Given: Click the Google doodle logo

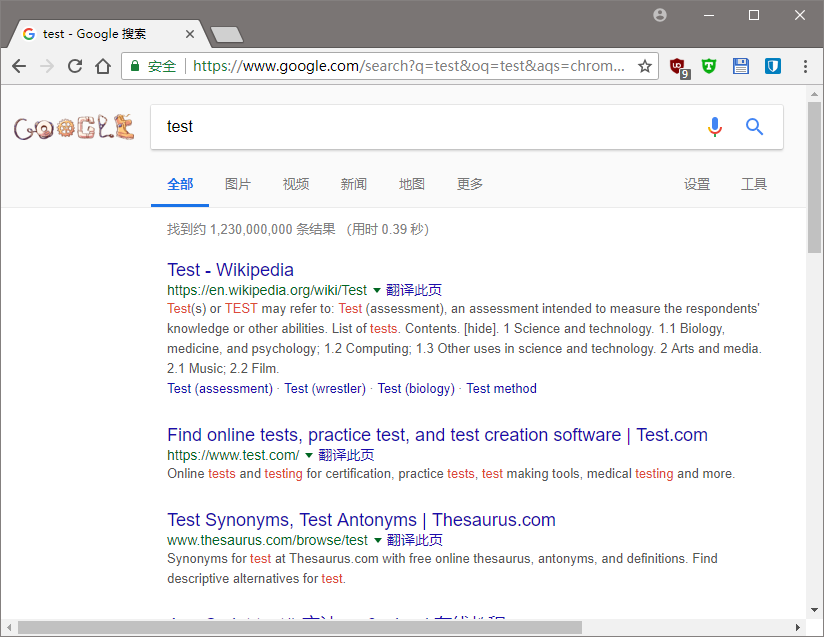Looking at the screenshot, I should pos(74,127).
